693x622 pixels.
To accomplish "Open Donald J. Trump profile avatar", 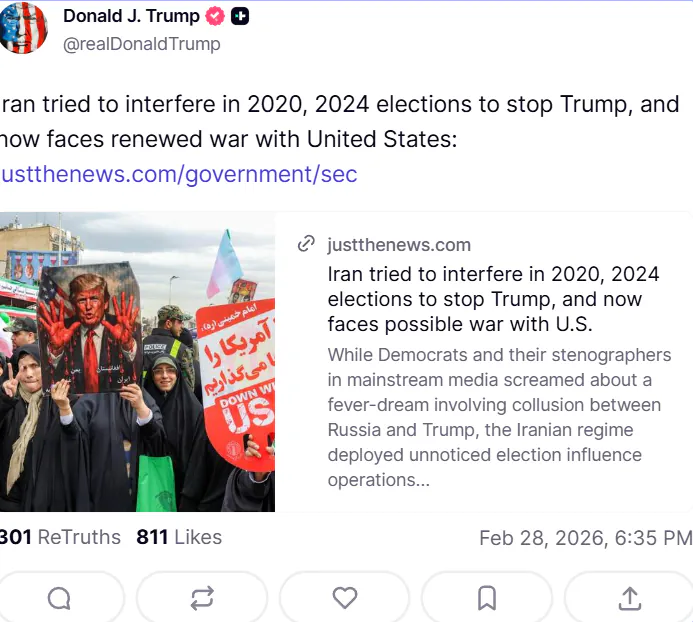I will (23, 27).
